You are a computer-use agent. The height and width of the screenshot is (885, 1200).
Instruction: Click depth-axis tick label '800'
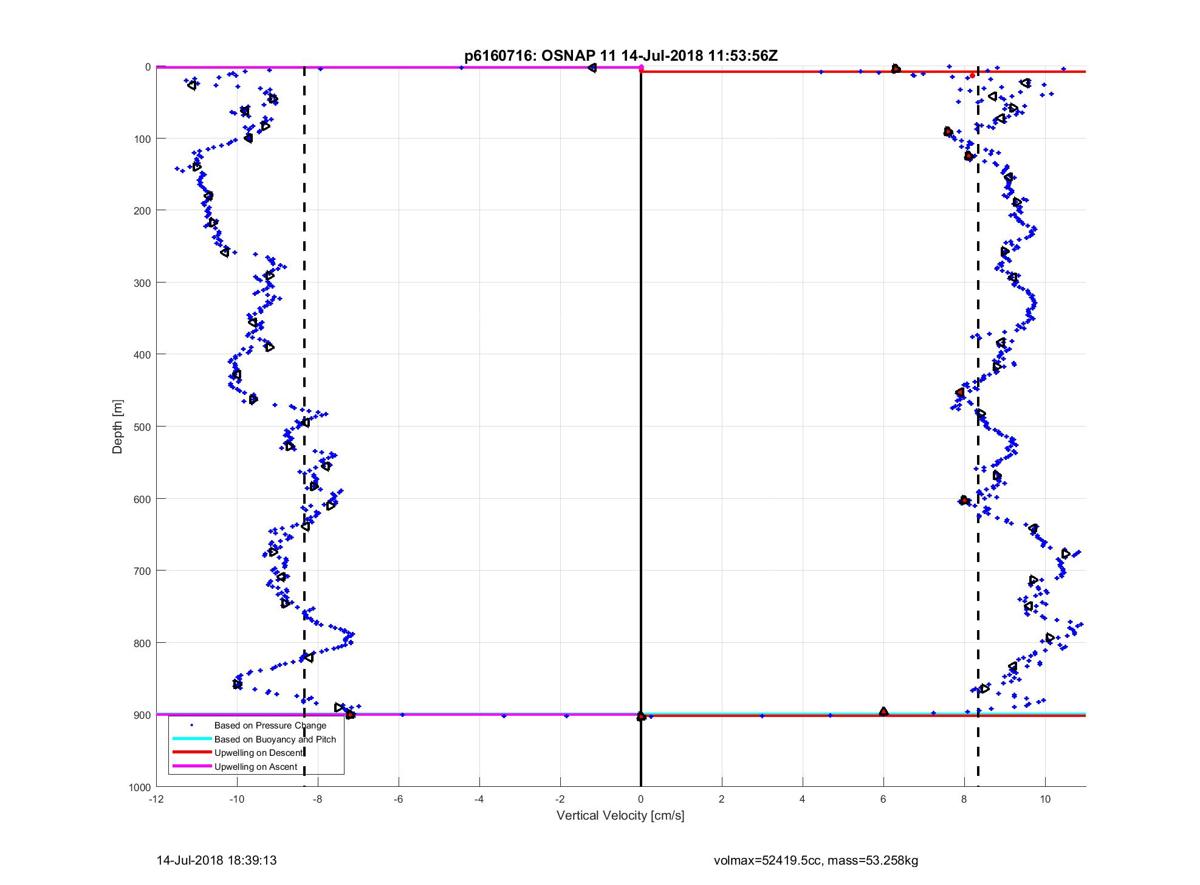click(141, 643)
